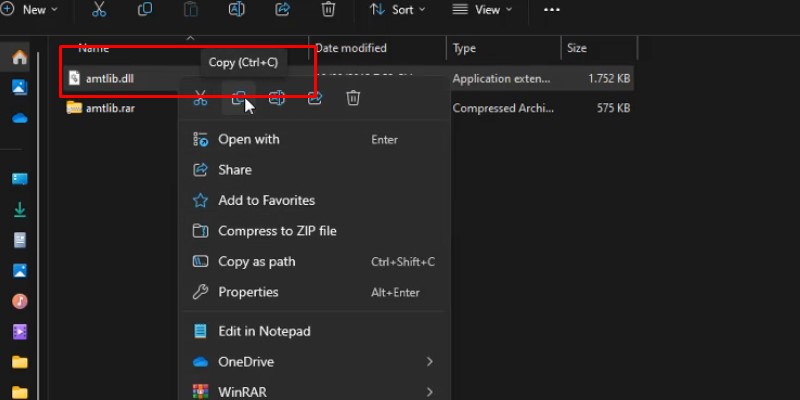800x400 pixels.
Task: Click the Share icon in the top toolbar
Action: click(282, 10)
